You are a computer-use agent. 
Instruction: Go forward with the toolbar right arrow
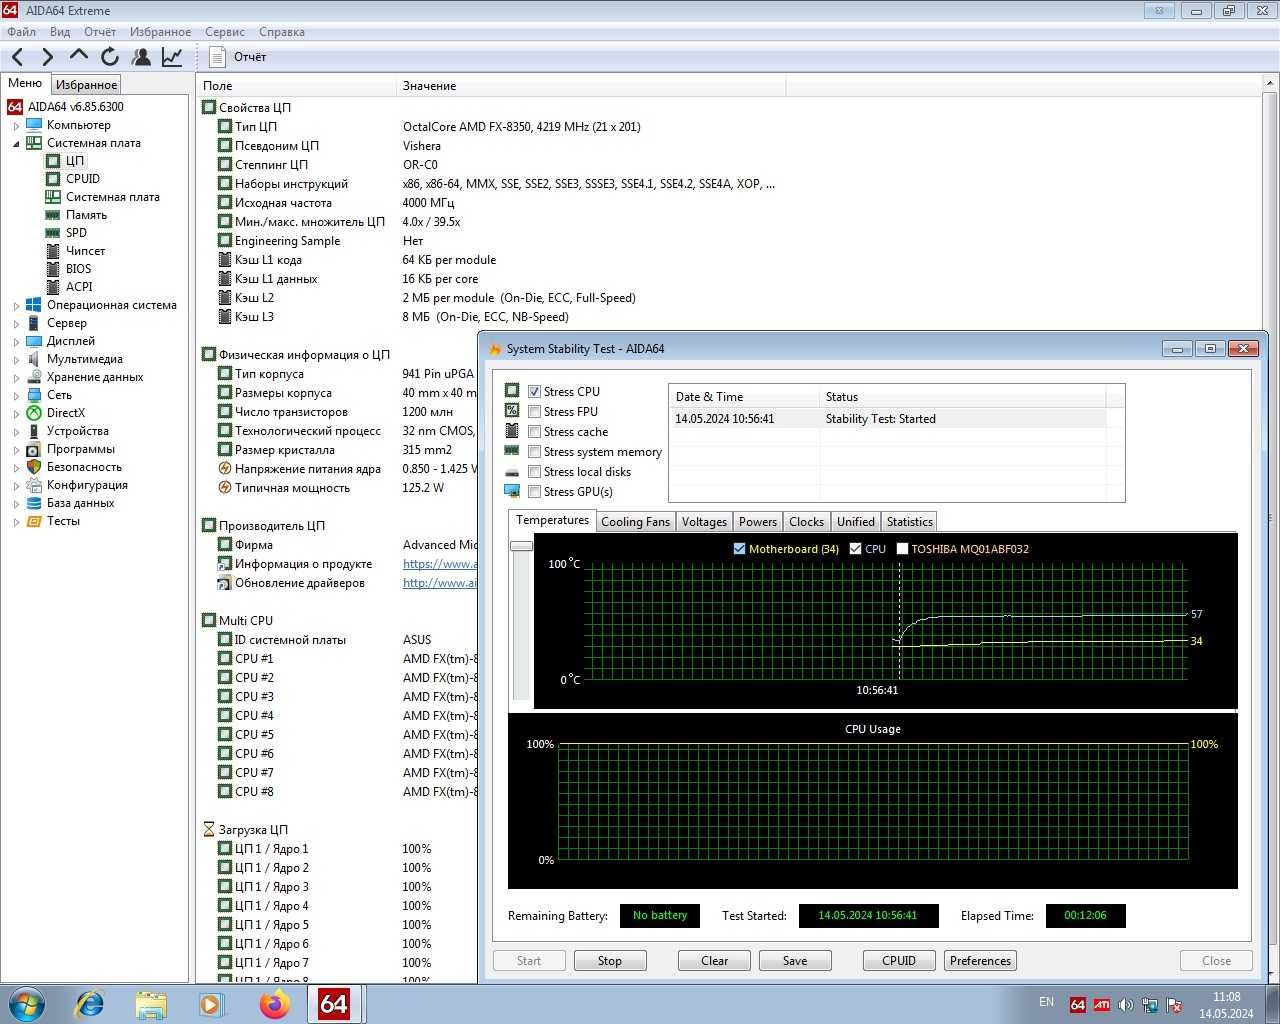pyautogui.click(x=47, y=57)
